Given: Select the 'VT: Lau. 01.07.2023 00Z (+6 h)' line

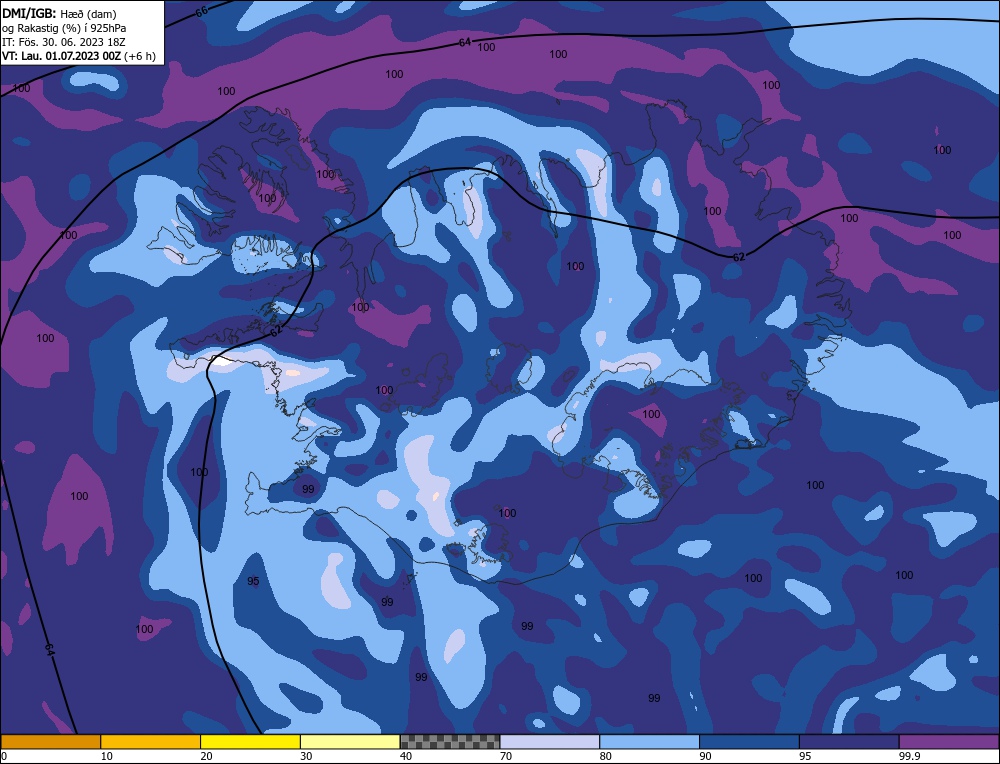Looking at the screenshot, I should point(79,55).
